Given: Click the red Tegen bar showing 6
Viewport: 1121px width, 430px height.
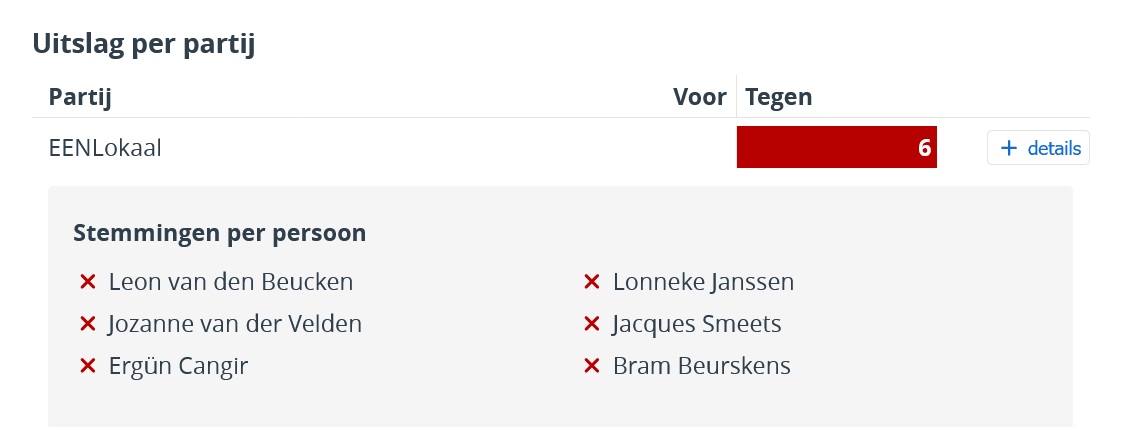Looking at the screenshot, I should click(x=836, y=148).
